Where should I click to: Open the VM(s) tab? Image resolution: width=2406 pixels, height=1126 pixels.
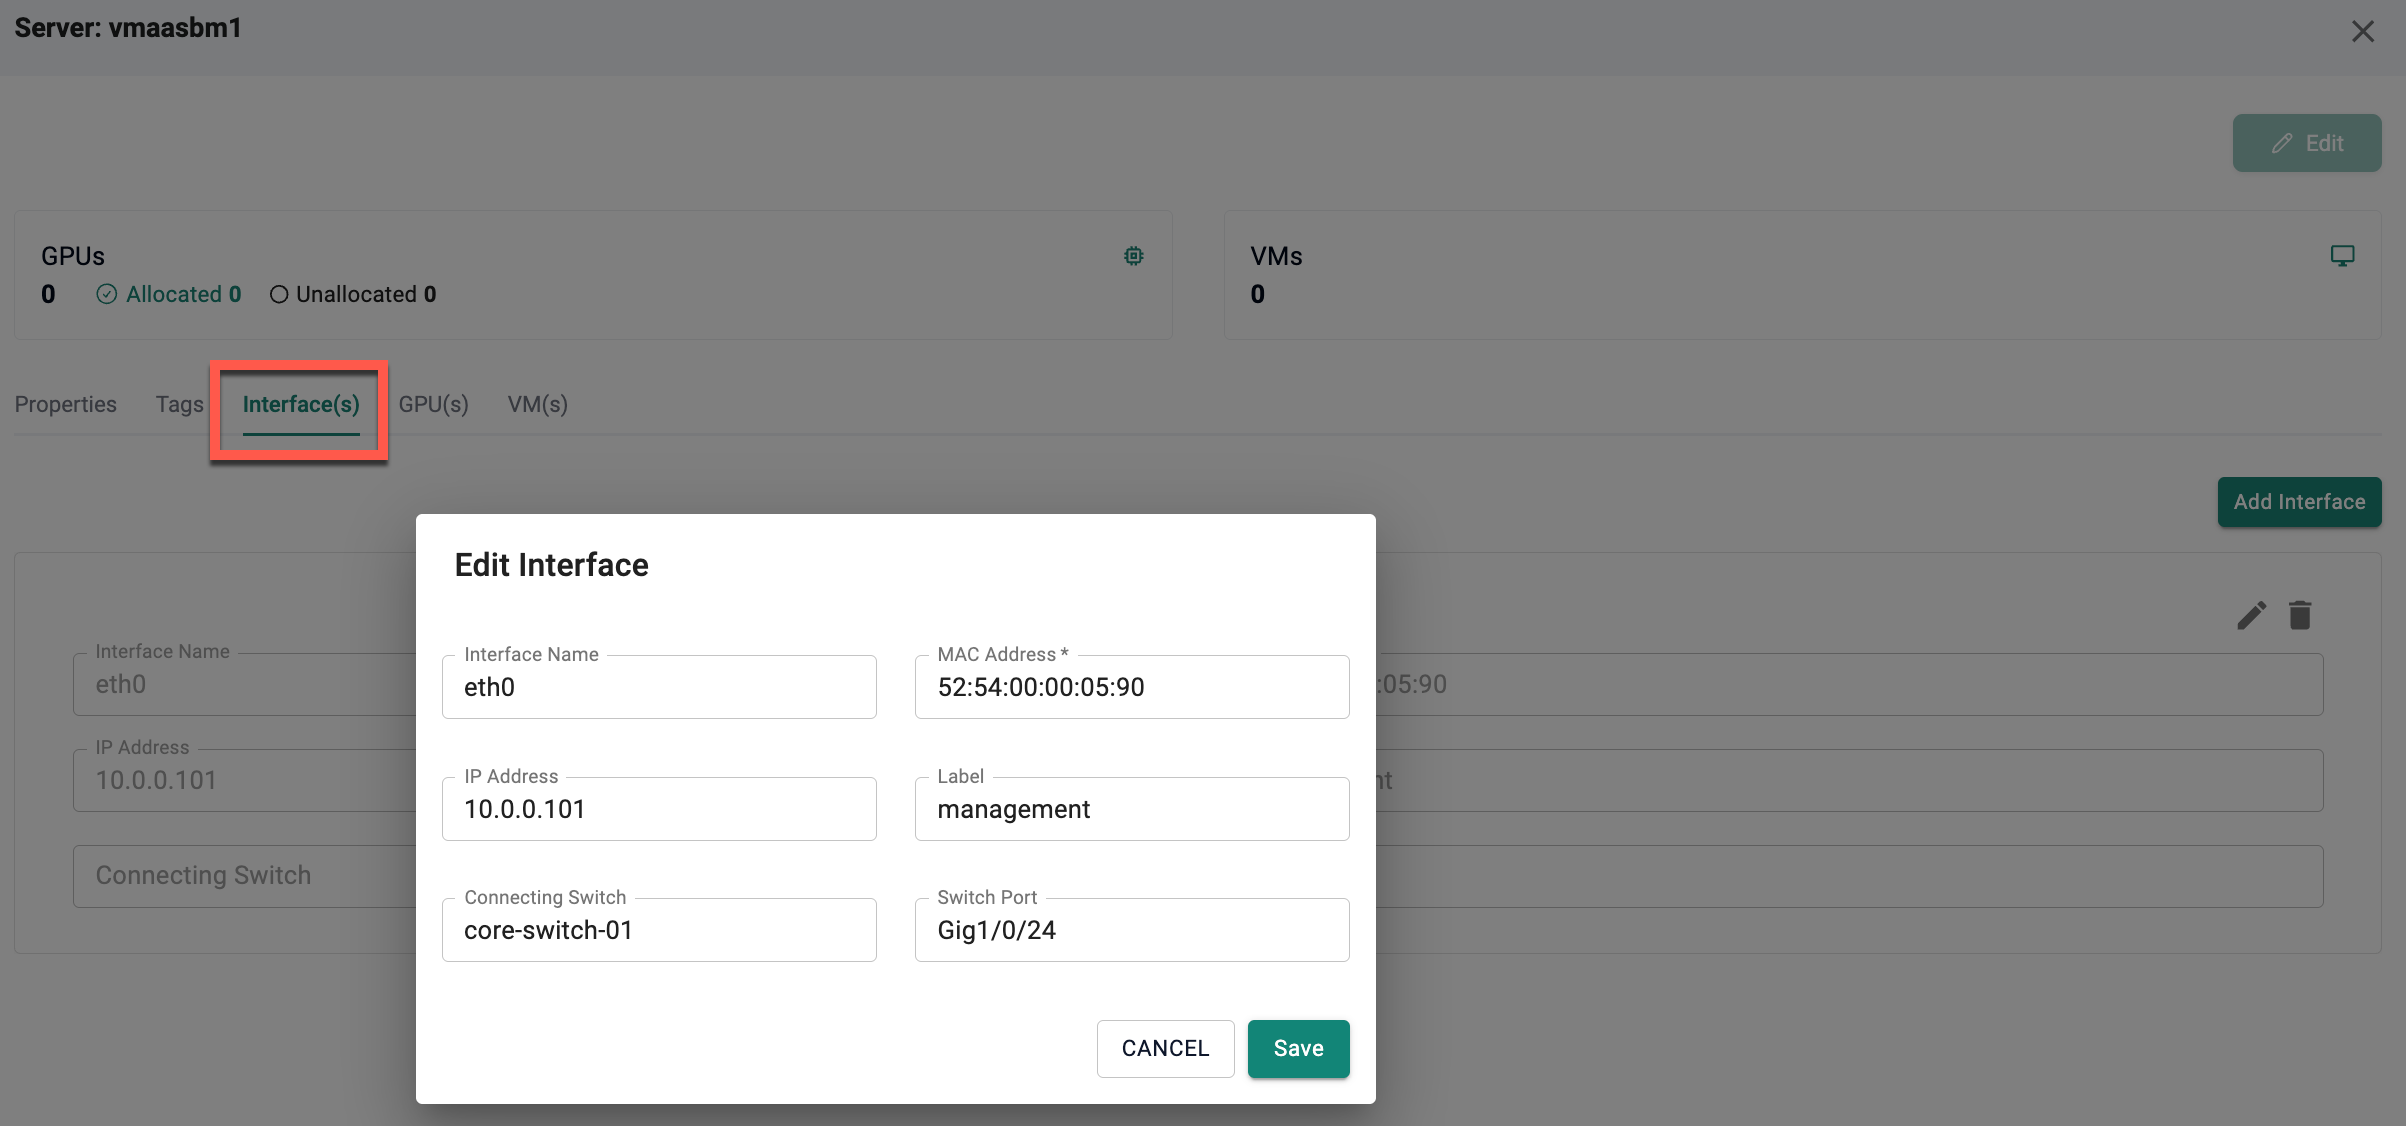[537, 404]
